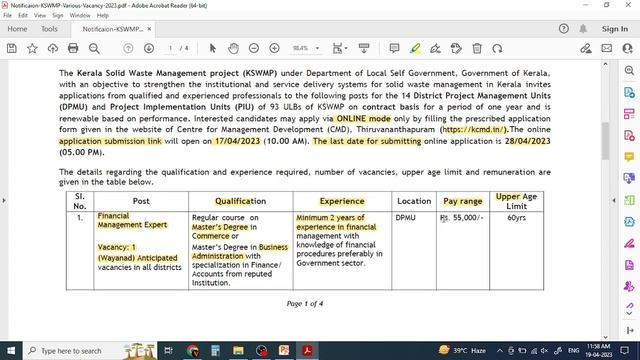Delete the page using the trash icon
Viewport: 640px width, 360px height.
point(477,49)
